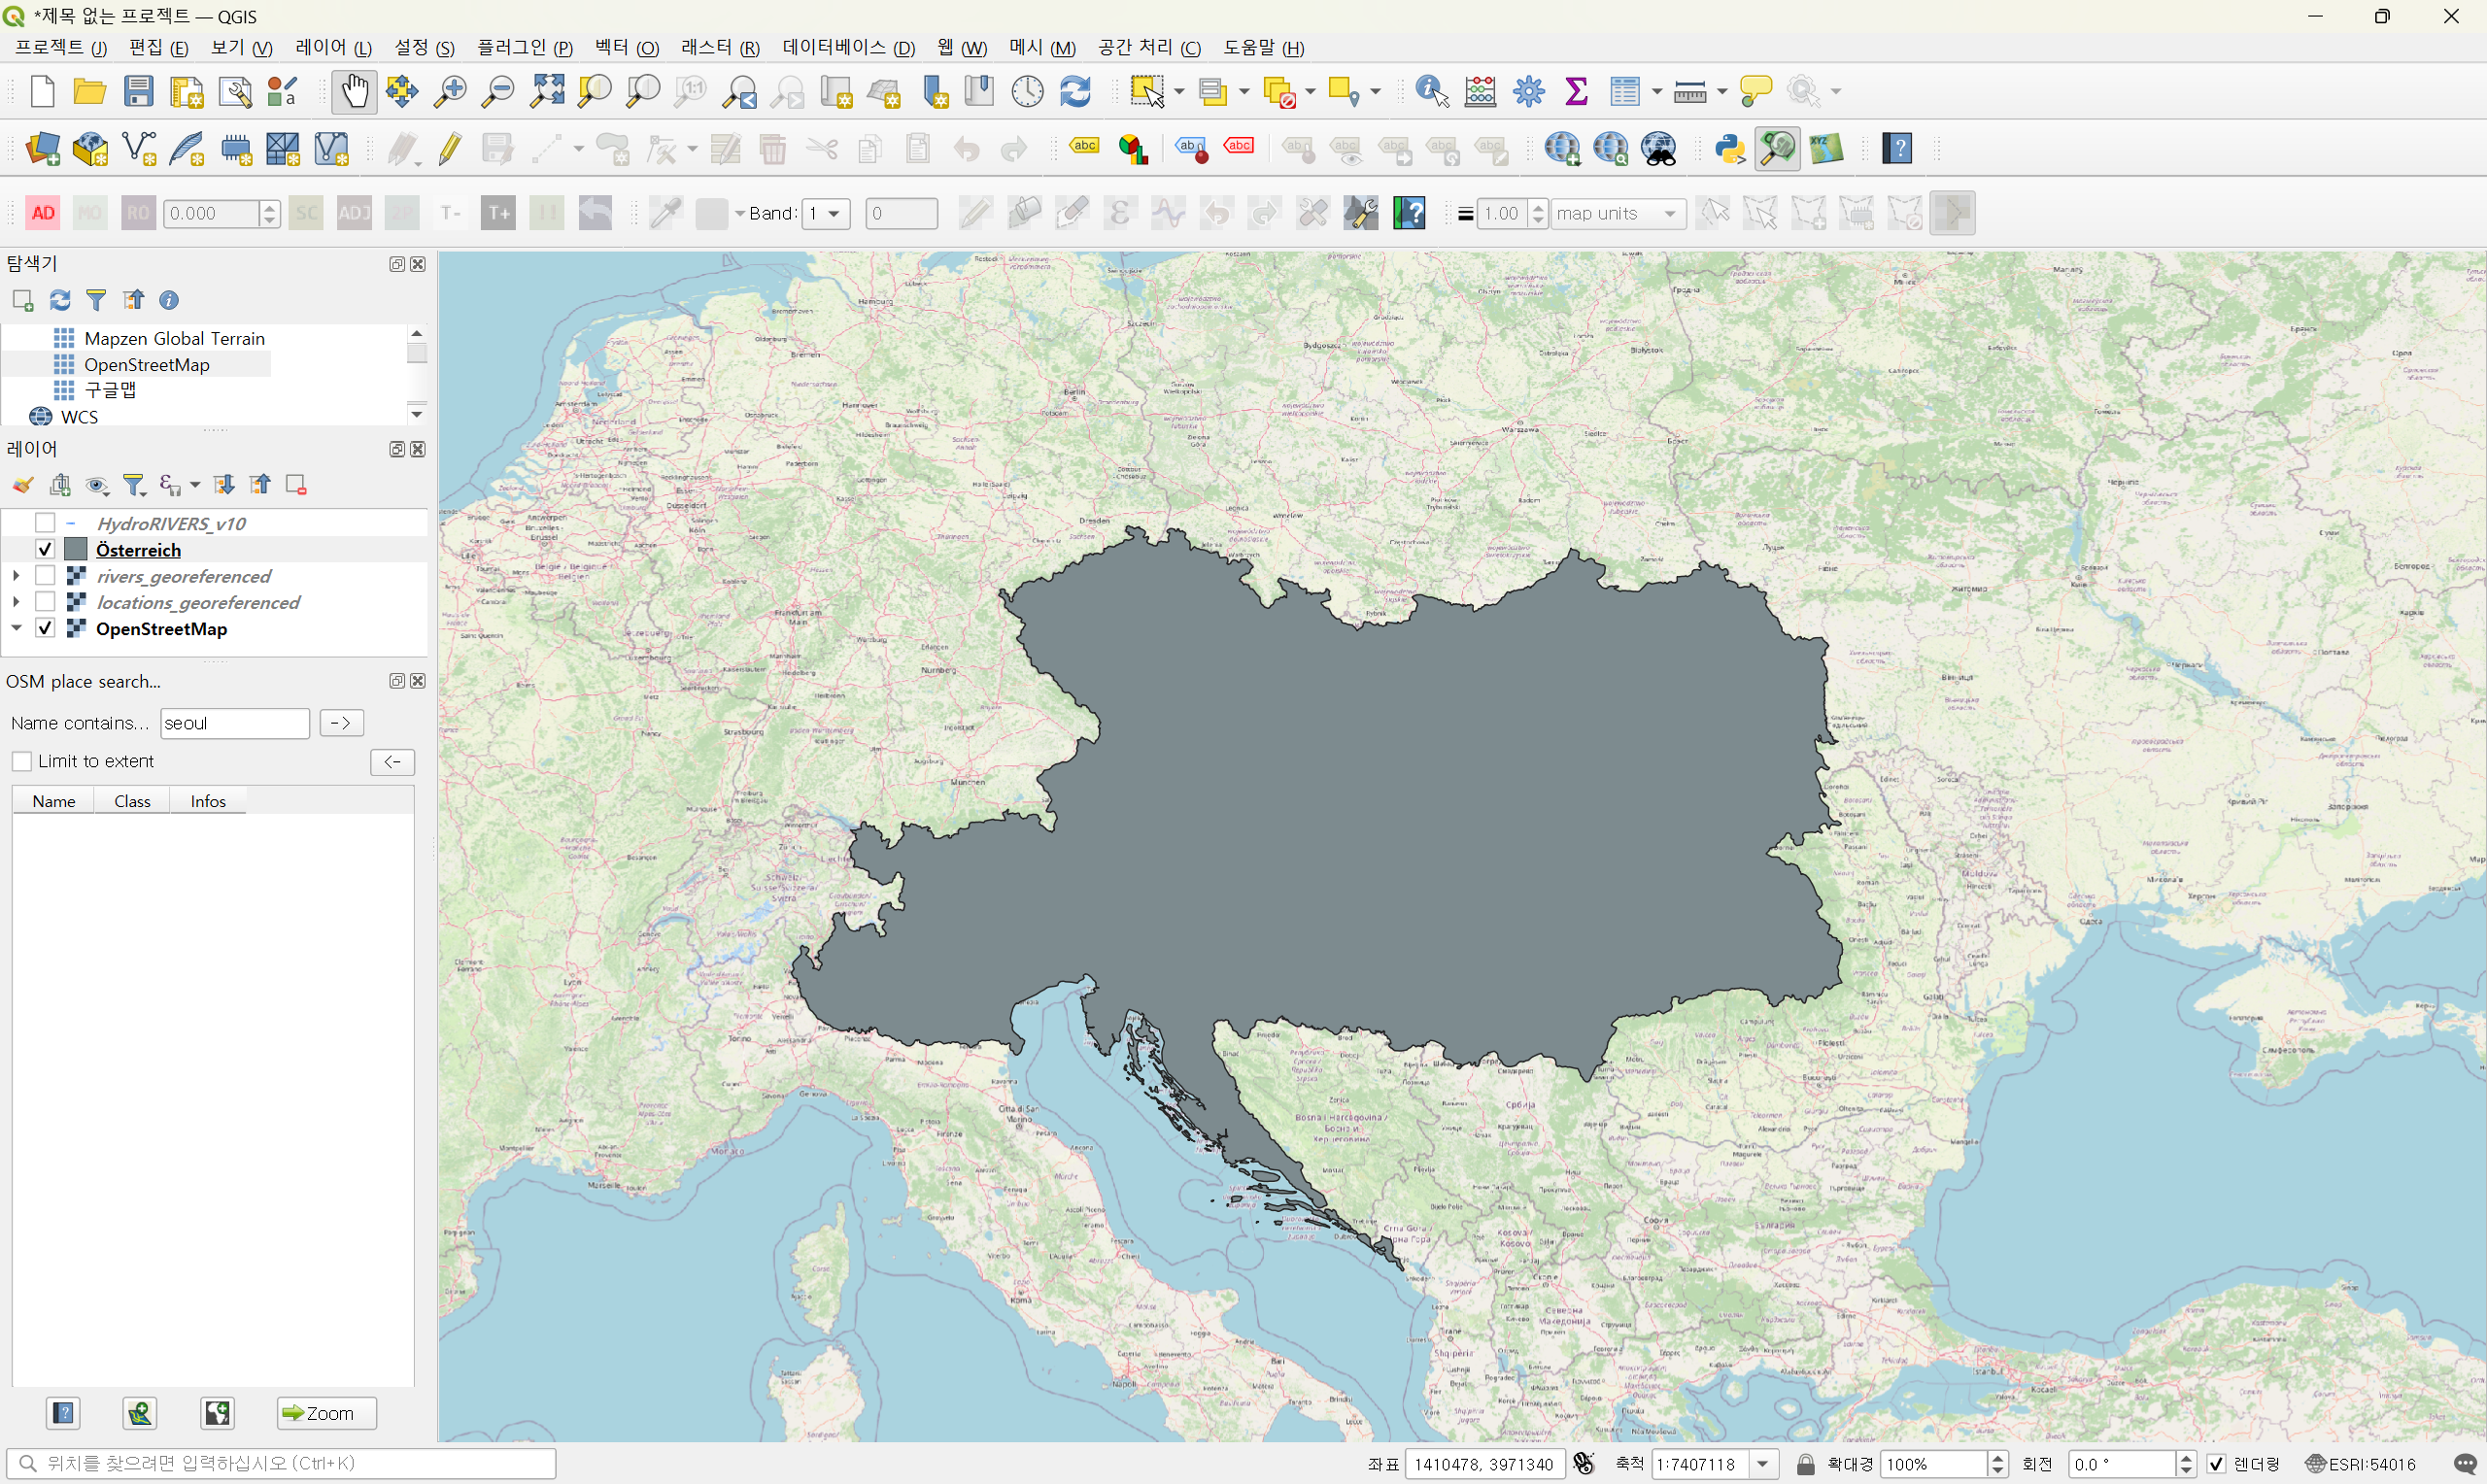
Task: Click the Open Project folder icon
Action: click(x=90, y=92)
